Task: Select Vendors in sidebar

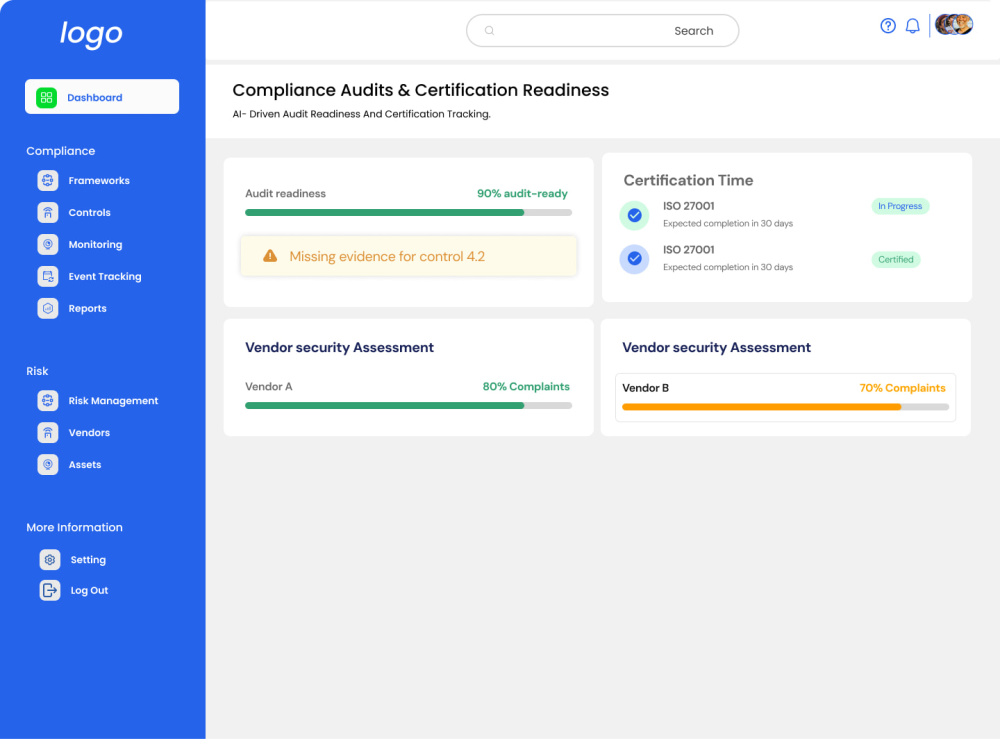Action: [89, 432]
